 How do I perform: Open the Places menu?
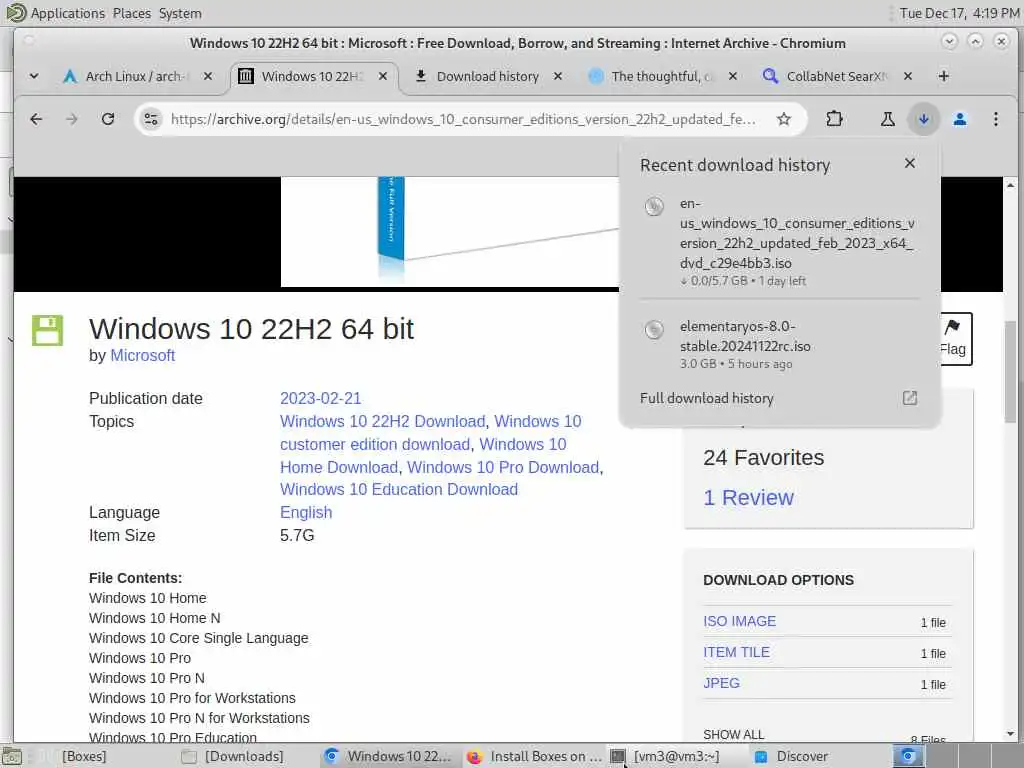point(131,13)
